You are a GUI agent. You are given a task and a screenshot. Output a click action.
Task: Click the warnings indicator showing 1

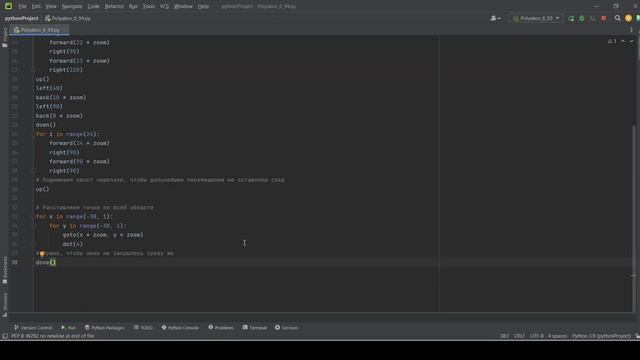[x=612, y=41]
